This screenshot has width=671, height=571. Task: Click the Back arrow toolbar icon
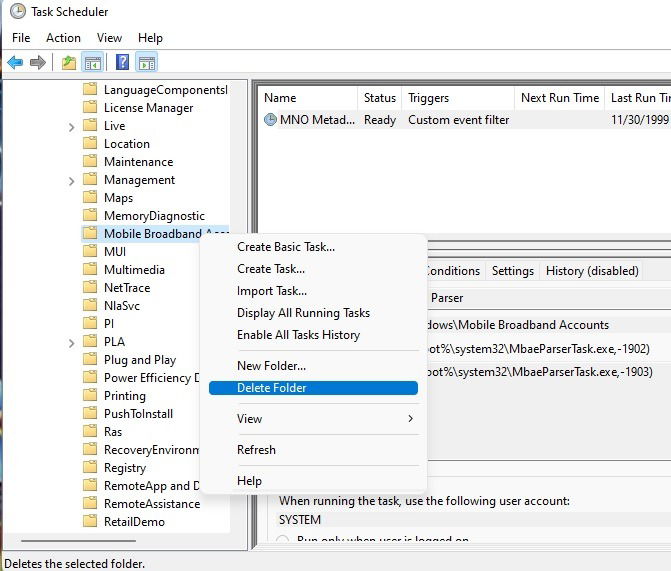[15, 62]
